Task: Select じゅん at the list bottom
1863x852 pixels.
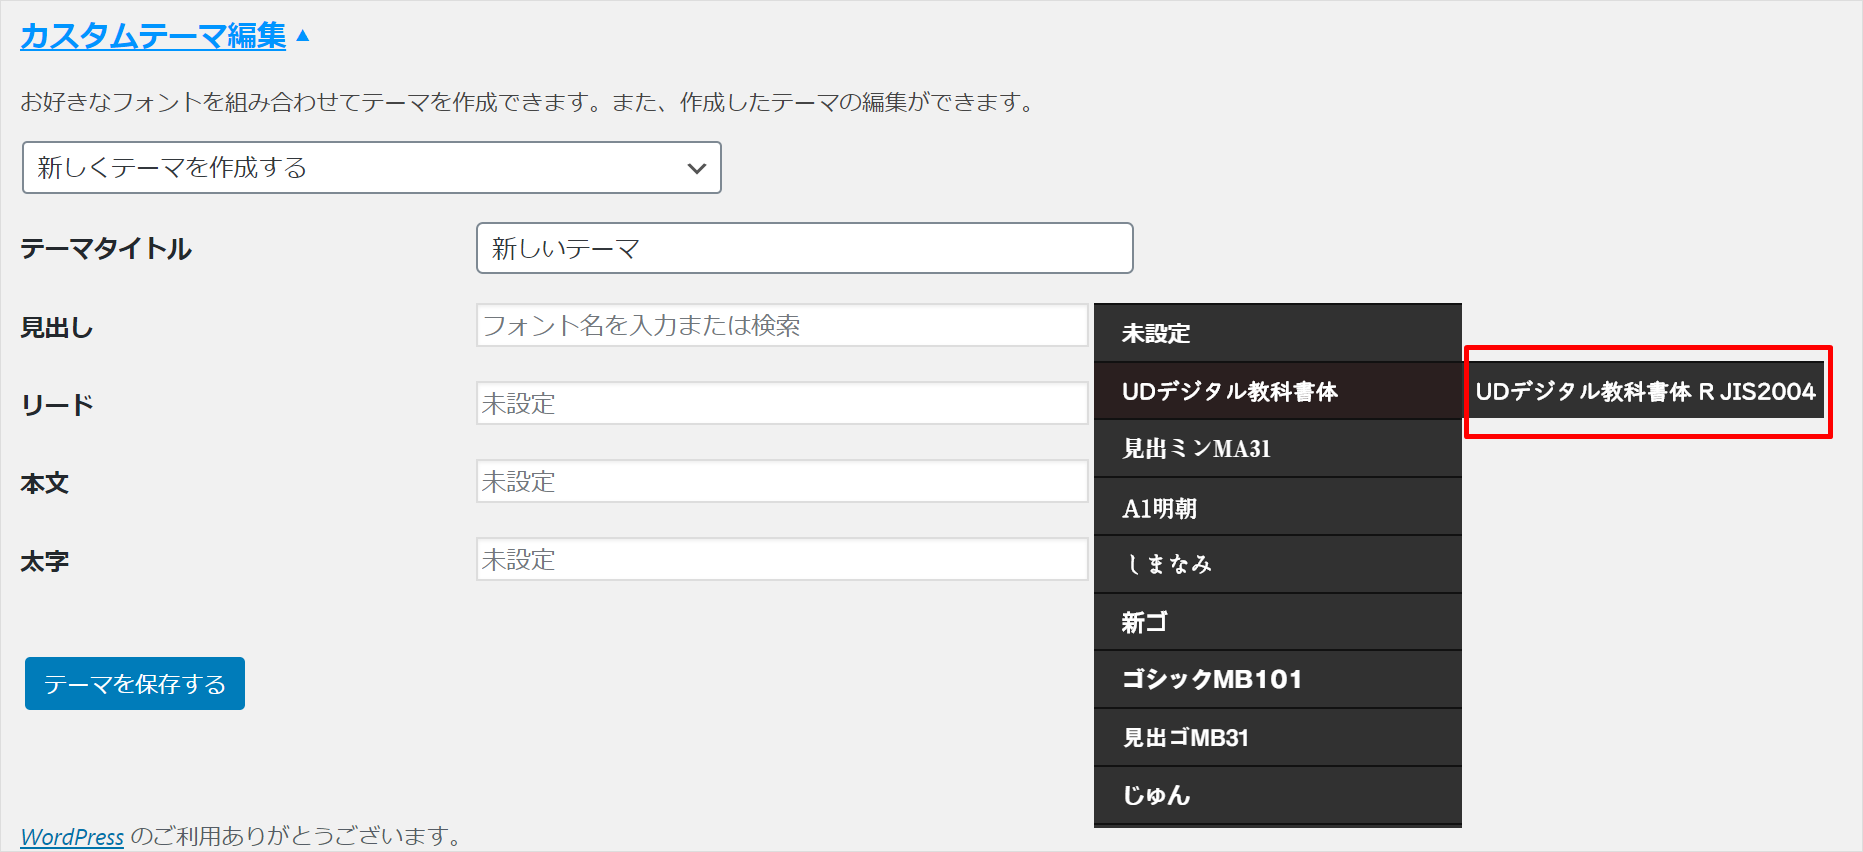Action: pyautogui.click(x=1277, y=795)
